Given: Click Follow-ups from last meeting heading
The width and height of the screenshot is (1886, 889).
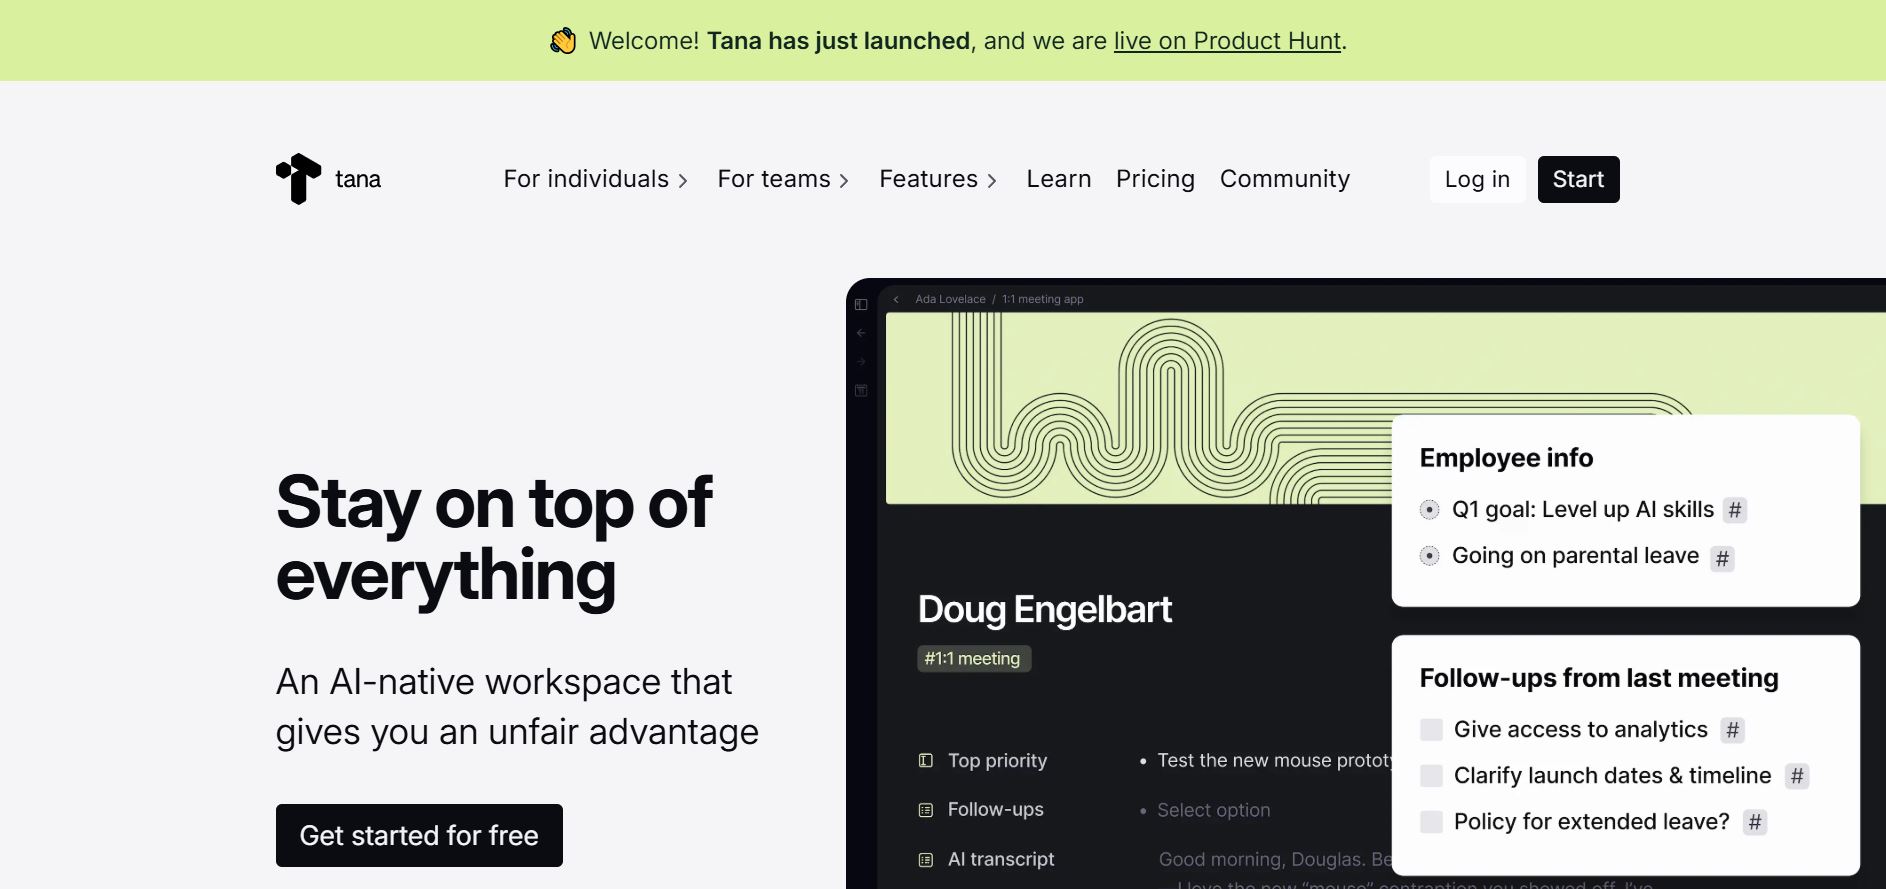Looking at the screenshot, I should point(1599,678).
